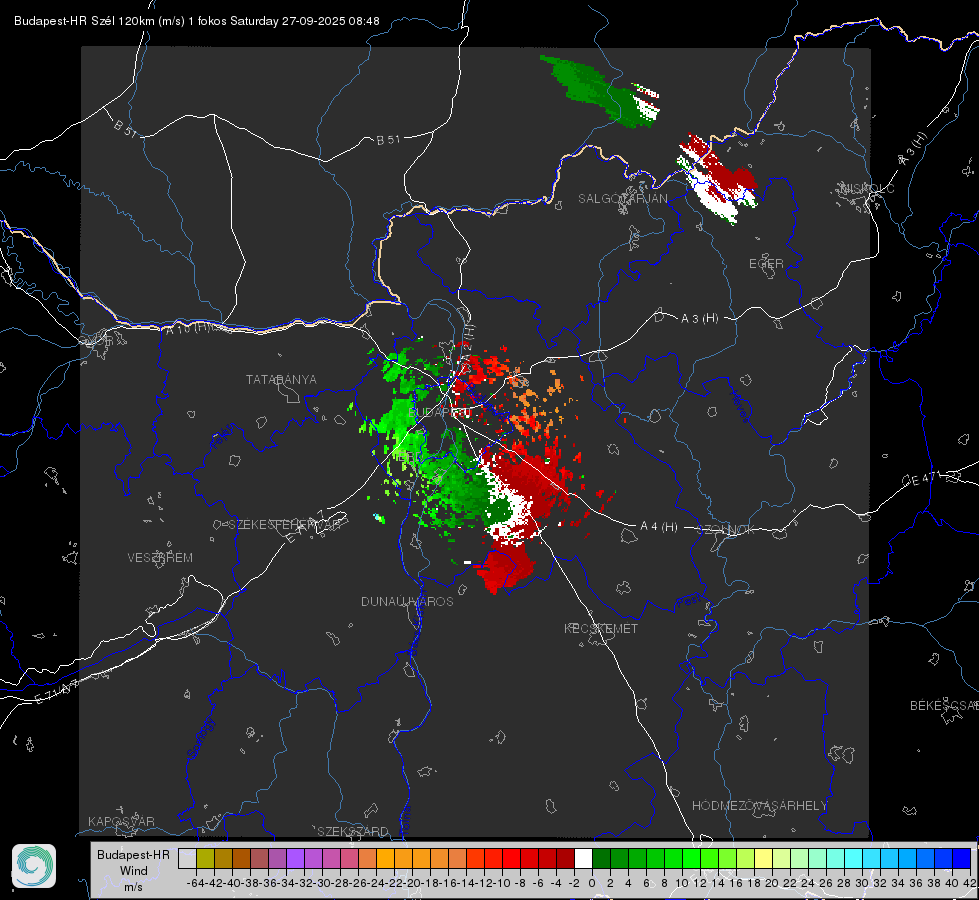979x900 pixels.
Task: Click the VESZPRÉM city label
Action: pyautogui.click(x=160, y=557)
